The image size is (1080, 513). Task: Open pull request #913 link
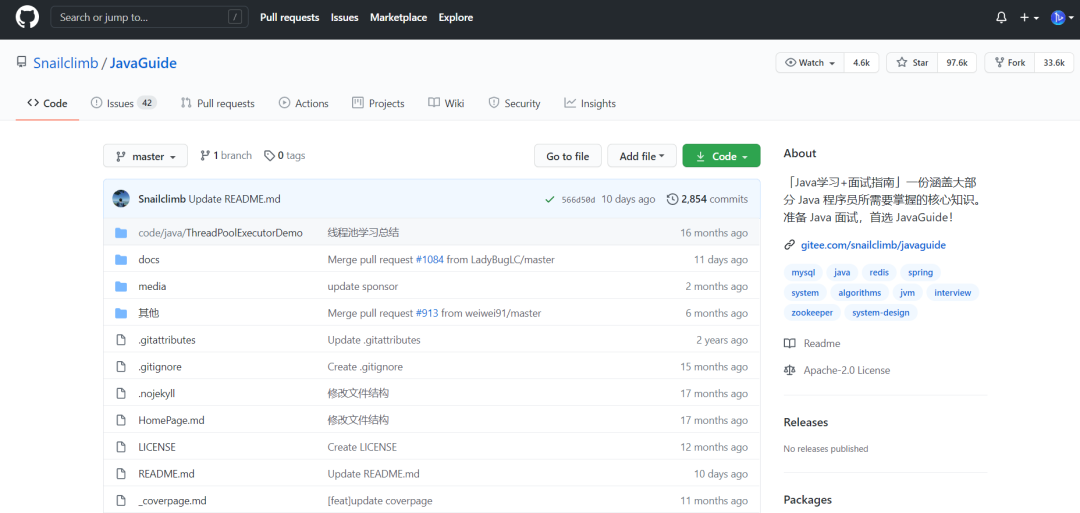pyautogui.click(x=426, y=313)
